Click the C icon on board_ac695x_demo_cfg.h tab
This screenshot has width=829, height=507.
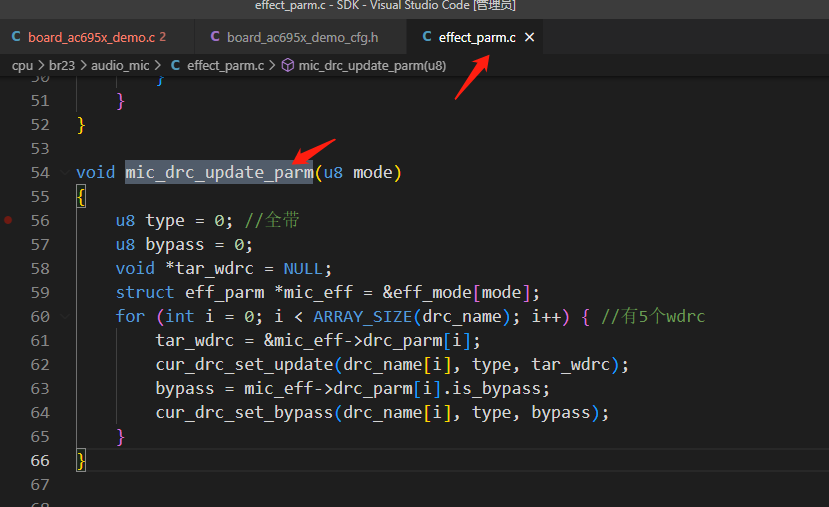click(215, 36)
